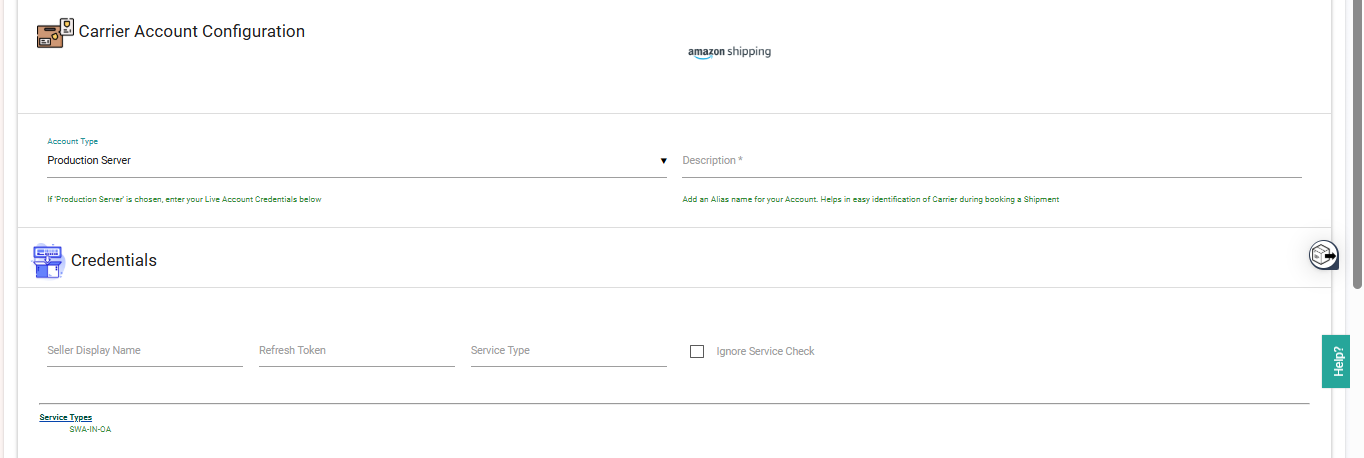Image resolution: width=1364 pixels, height=458 pixels.
Task: Click the Carrier Account Configuration heading text
Action: point(192,32)
